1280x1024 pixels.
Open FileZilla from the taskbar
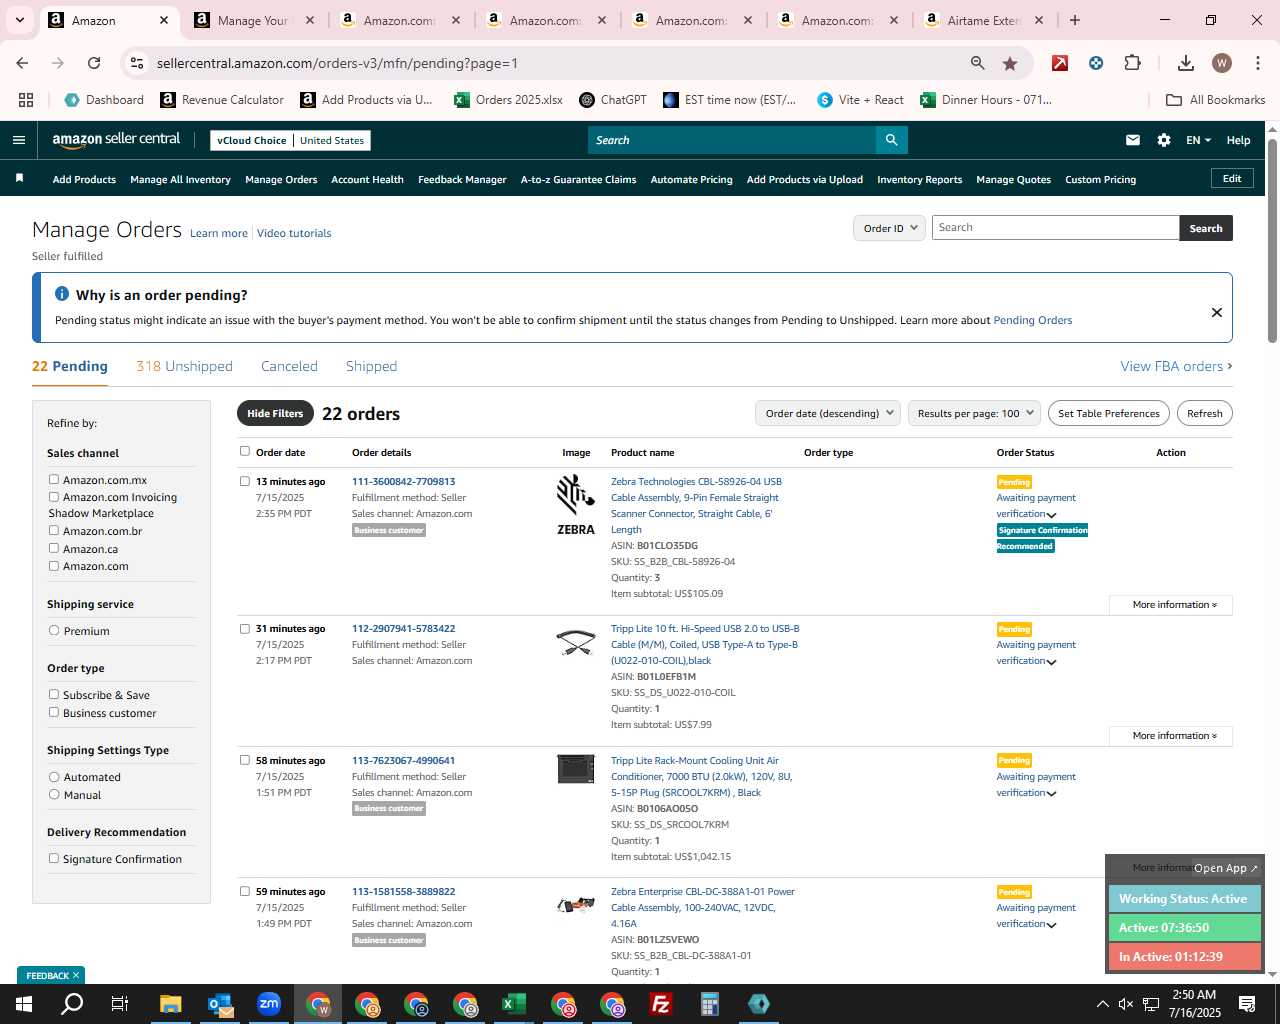coord(661,1004)
